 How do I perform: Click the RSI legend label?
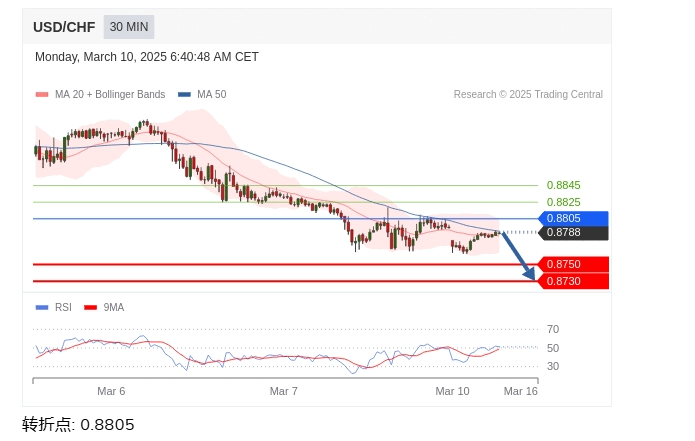[63, 308]
